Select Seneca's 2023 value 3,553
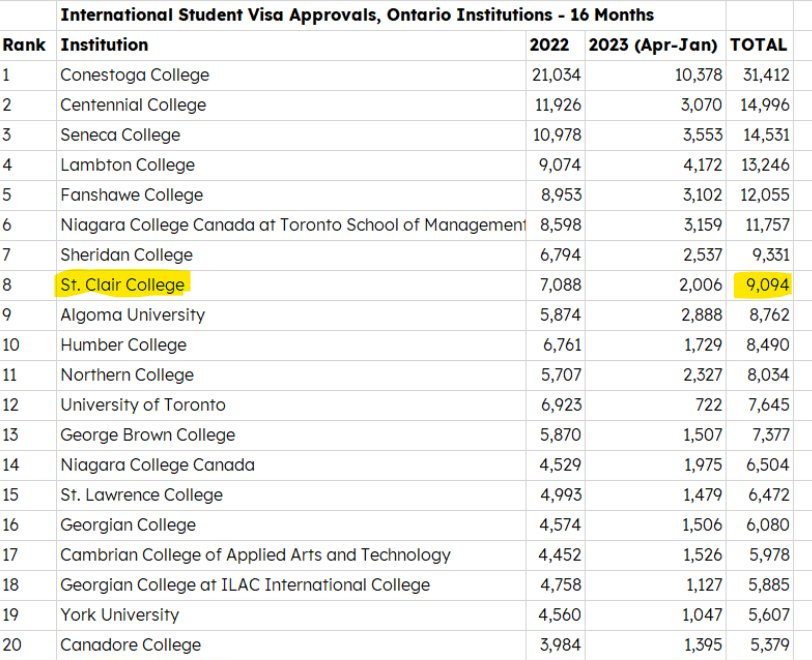 655,135
